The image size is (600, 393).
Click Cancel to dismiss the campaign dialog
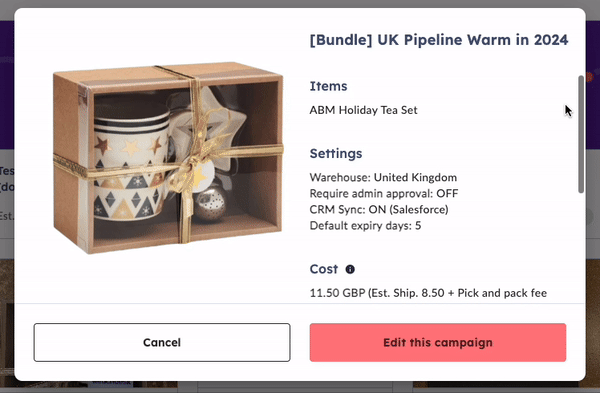162,342
